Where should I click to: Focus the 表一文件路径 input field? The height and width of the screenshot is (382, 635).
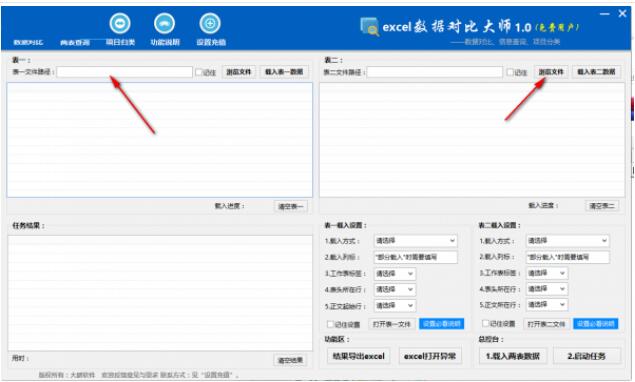coord(125,72)
